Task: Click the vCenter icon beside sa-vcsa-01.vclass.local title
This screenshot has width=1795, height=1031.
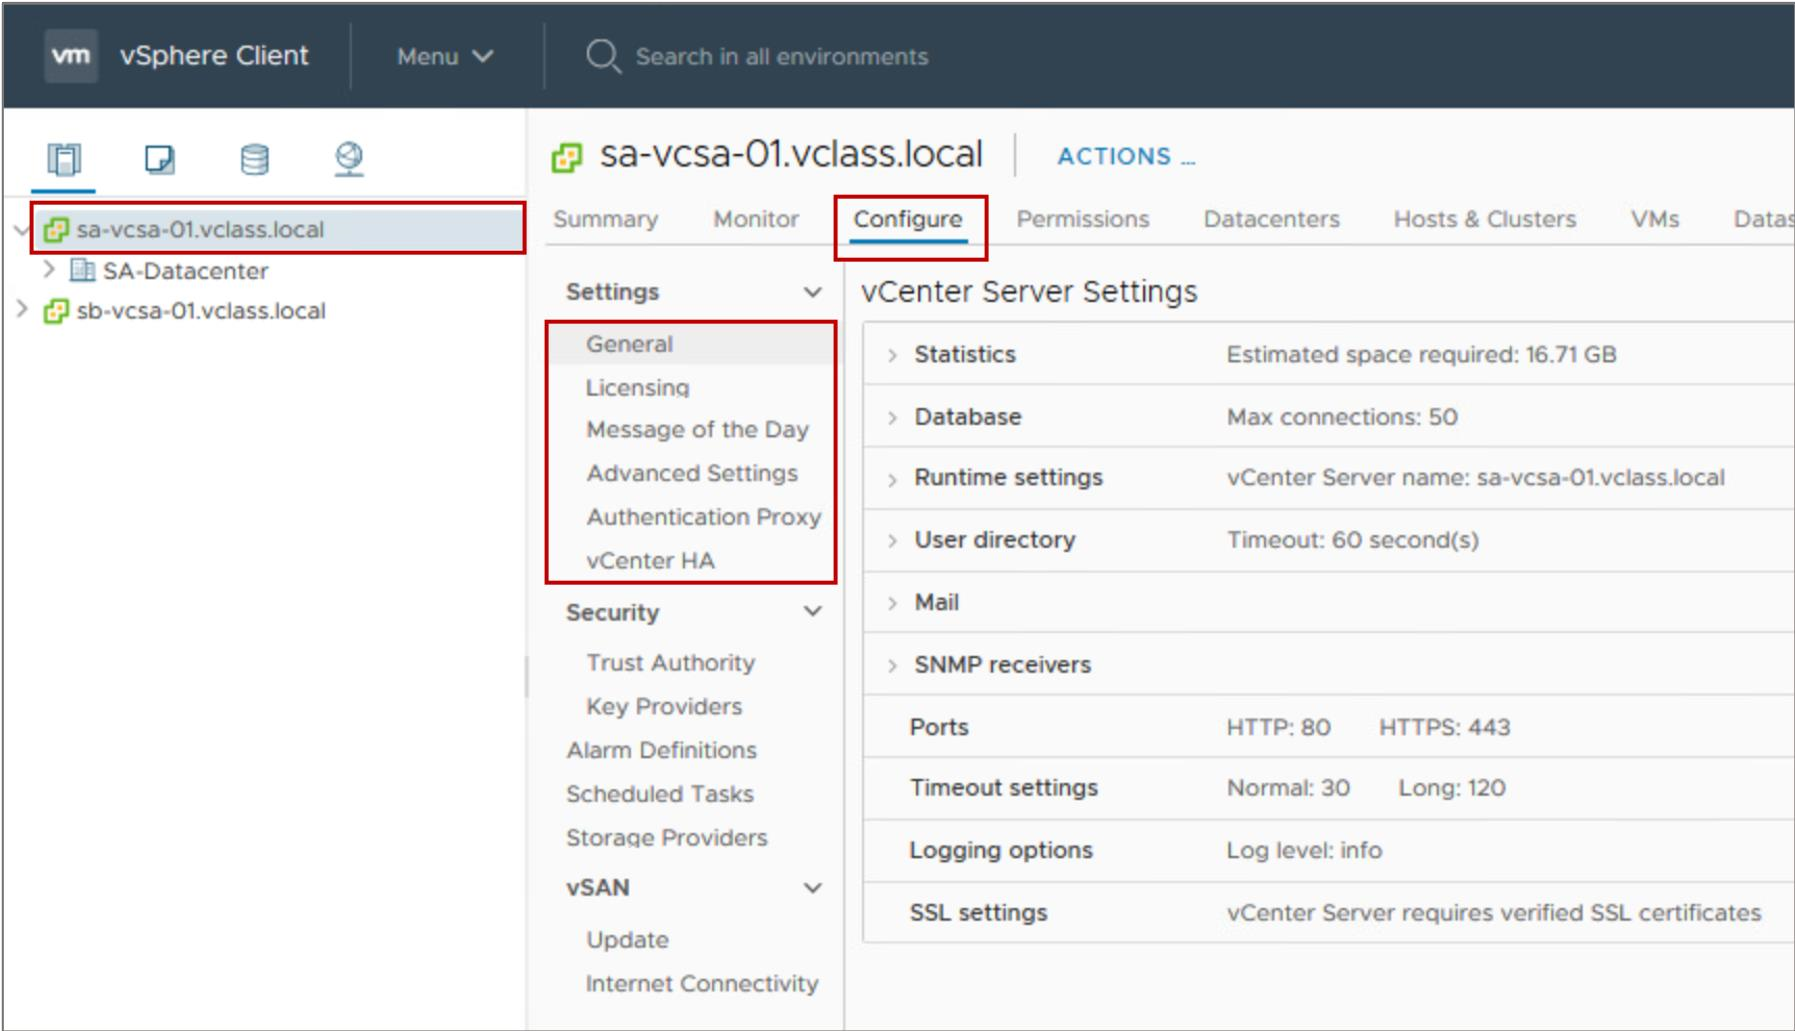Action: pyautogui.click(x=567, y=157)
